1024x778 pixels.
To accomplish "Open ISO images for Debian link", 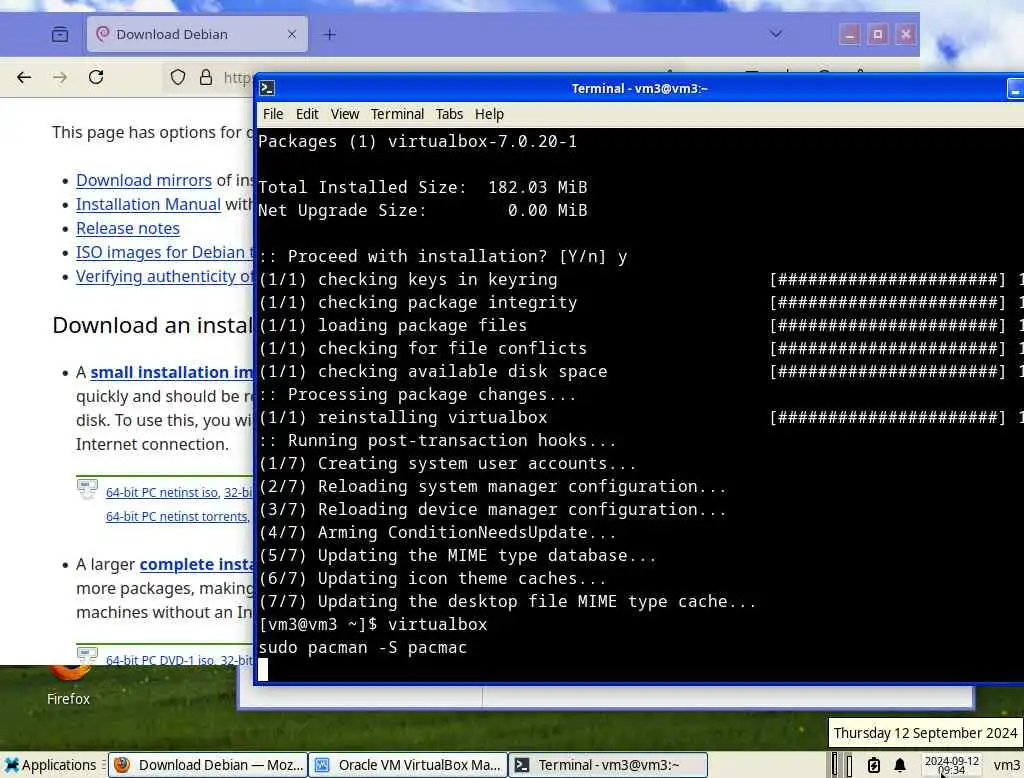I will pos(165,252).
